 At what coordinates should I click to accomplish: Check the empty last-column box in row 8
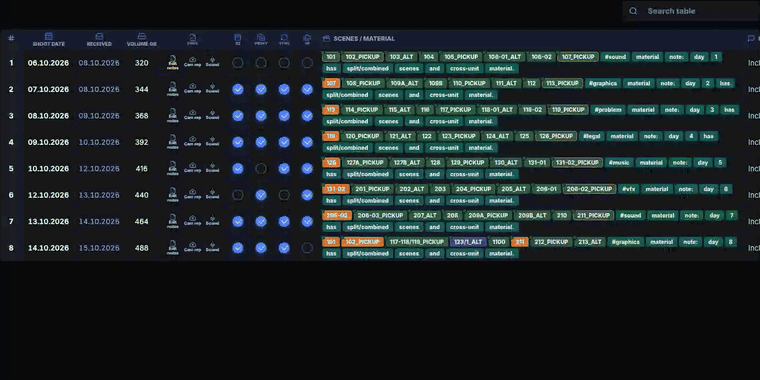(307, 248)
